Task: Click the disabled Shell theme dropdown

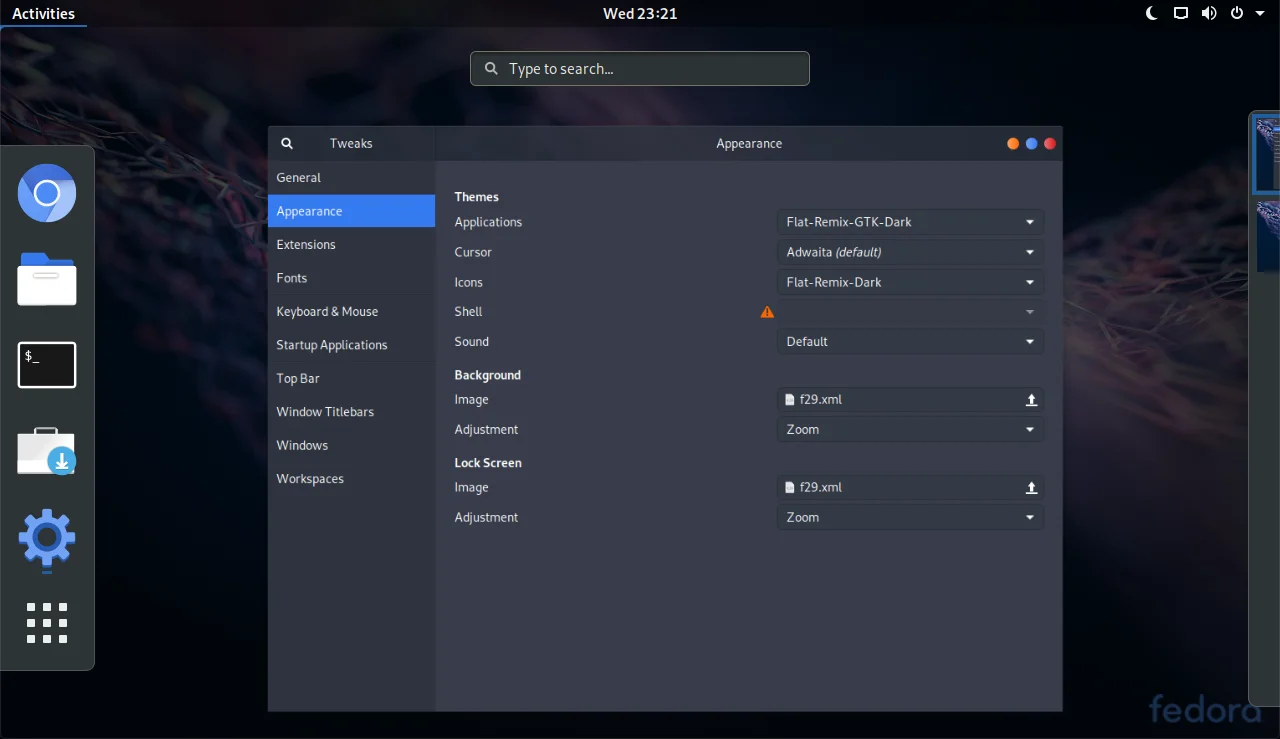Action: (x=910, y=312)
